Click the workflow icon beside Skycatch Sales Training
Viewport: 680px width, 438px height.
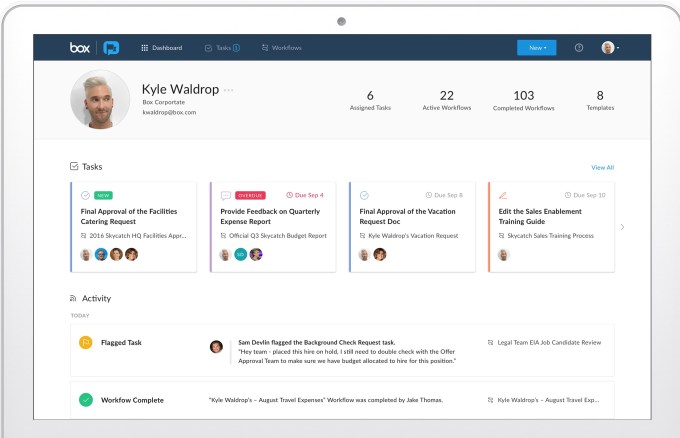(x=501, y=236)
